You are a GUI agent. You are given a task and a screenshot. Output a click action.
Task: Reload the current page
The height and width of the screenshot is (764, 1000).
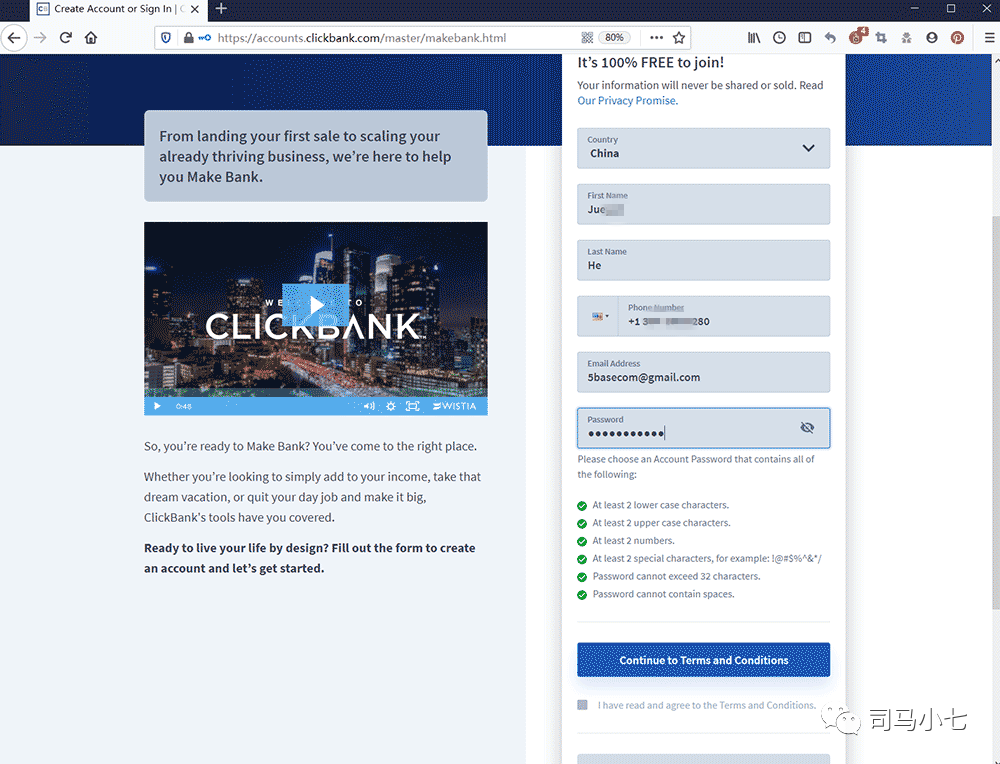point(66,38)
